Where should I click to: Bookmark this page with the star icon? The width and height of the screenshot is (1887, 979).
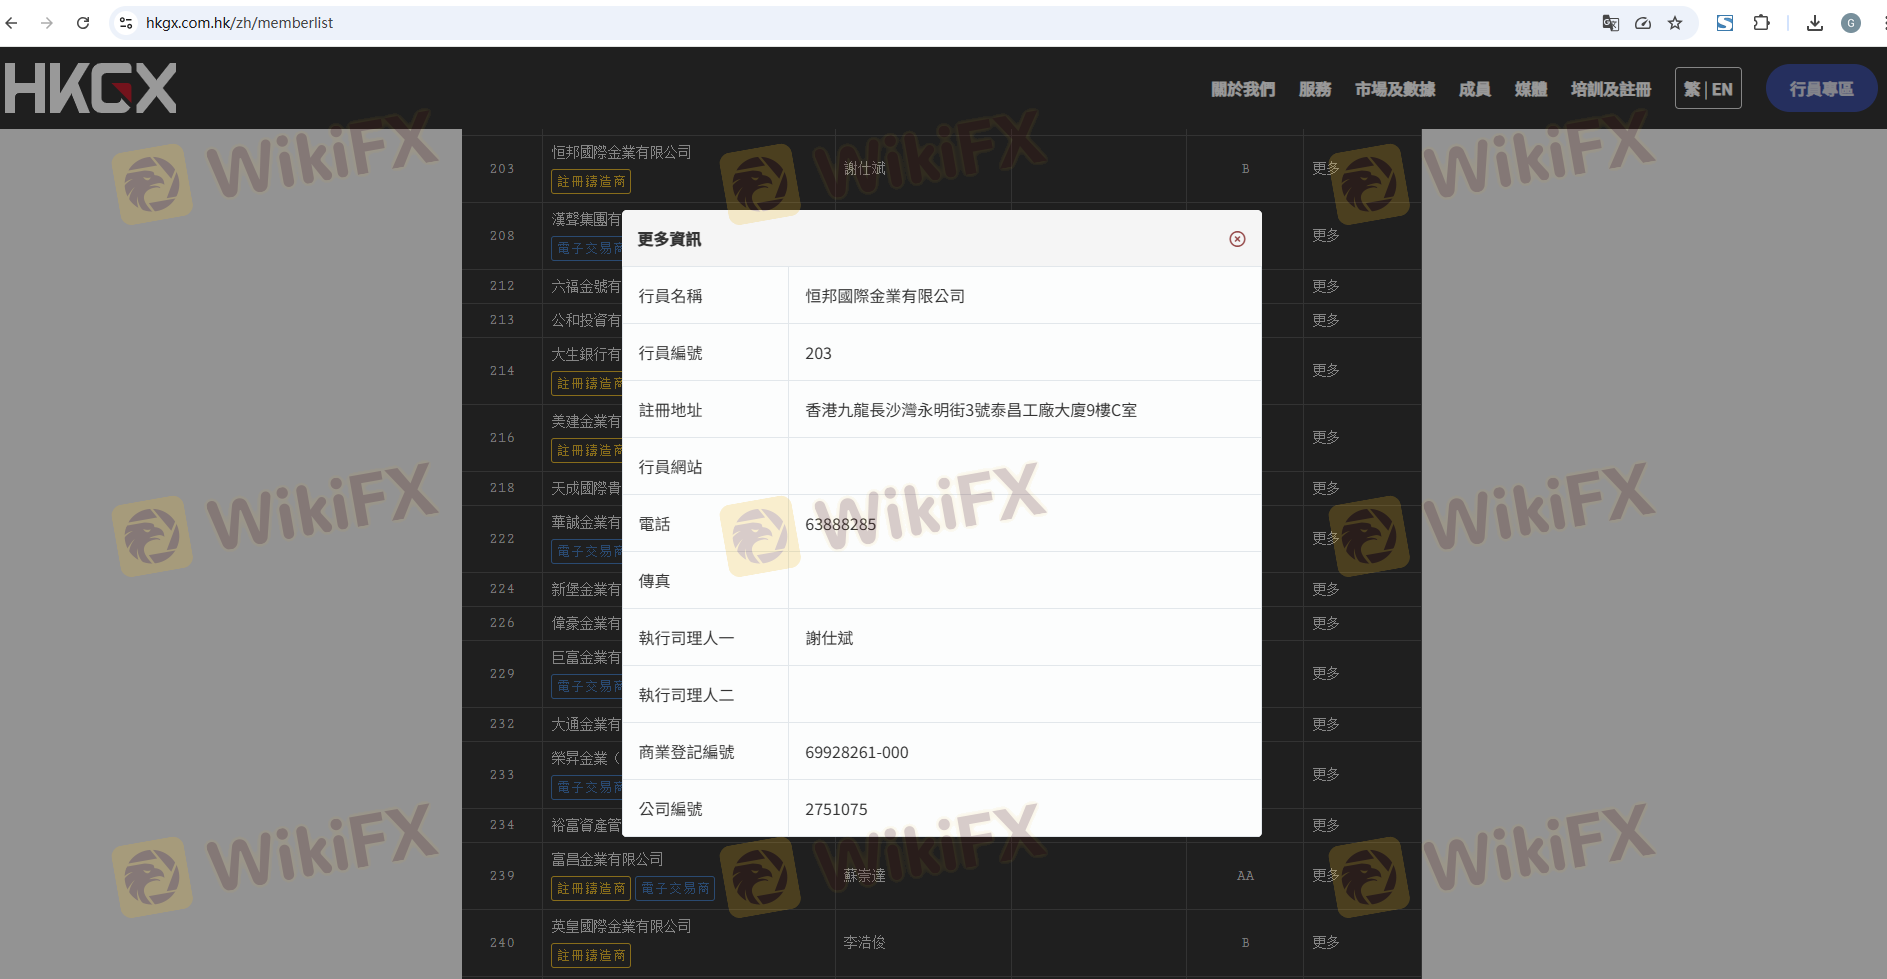pos(1675,23)
